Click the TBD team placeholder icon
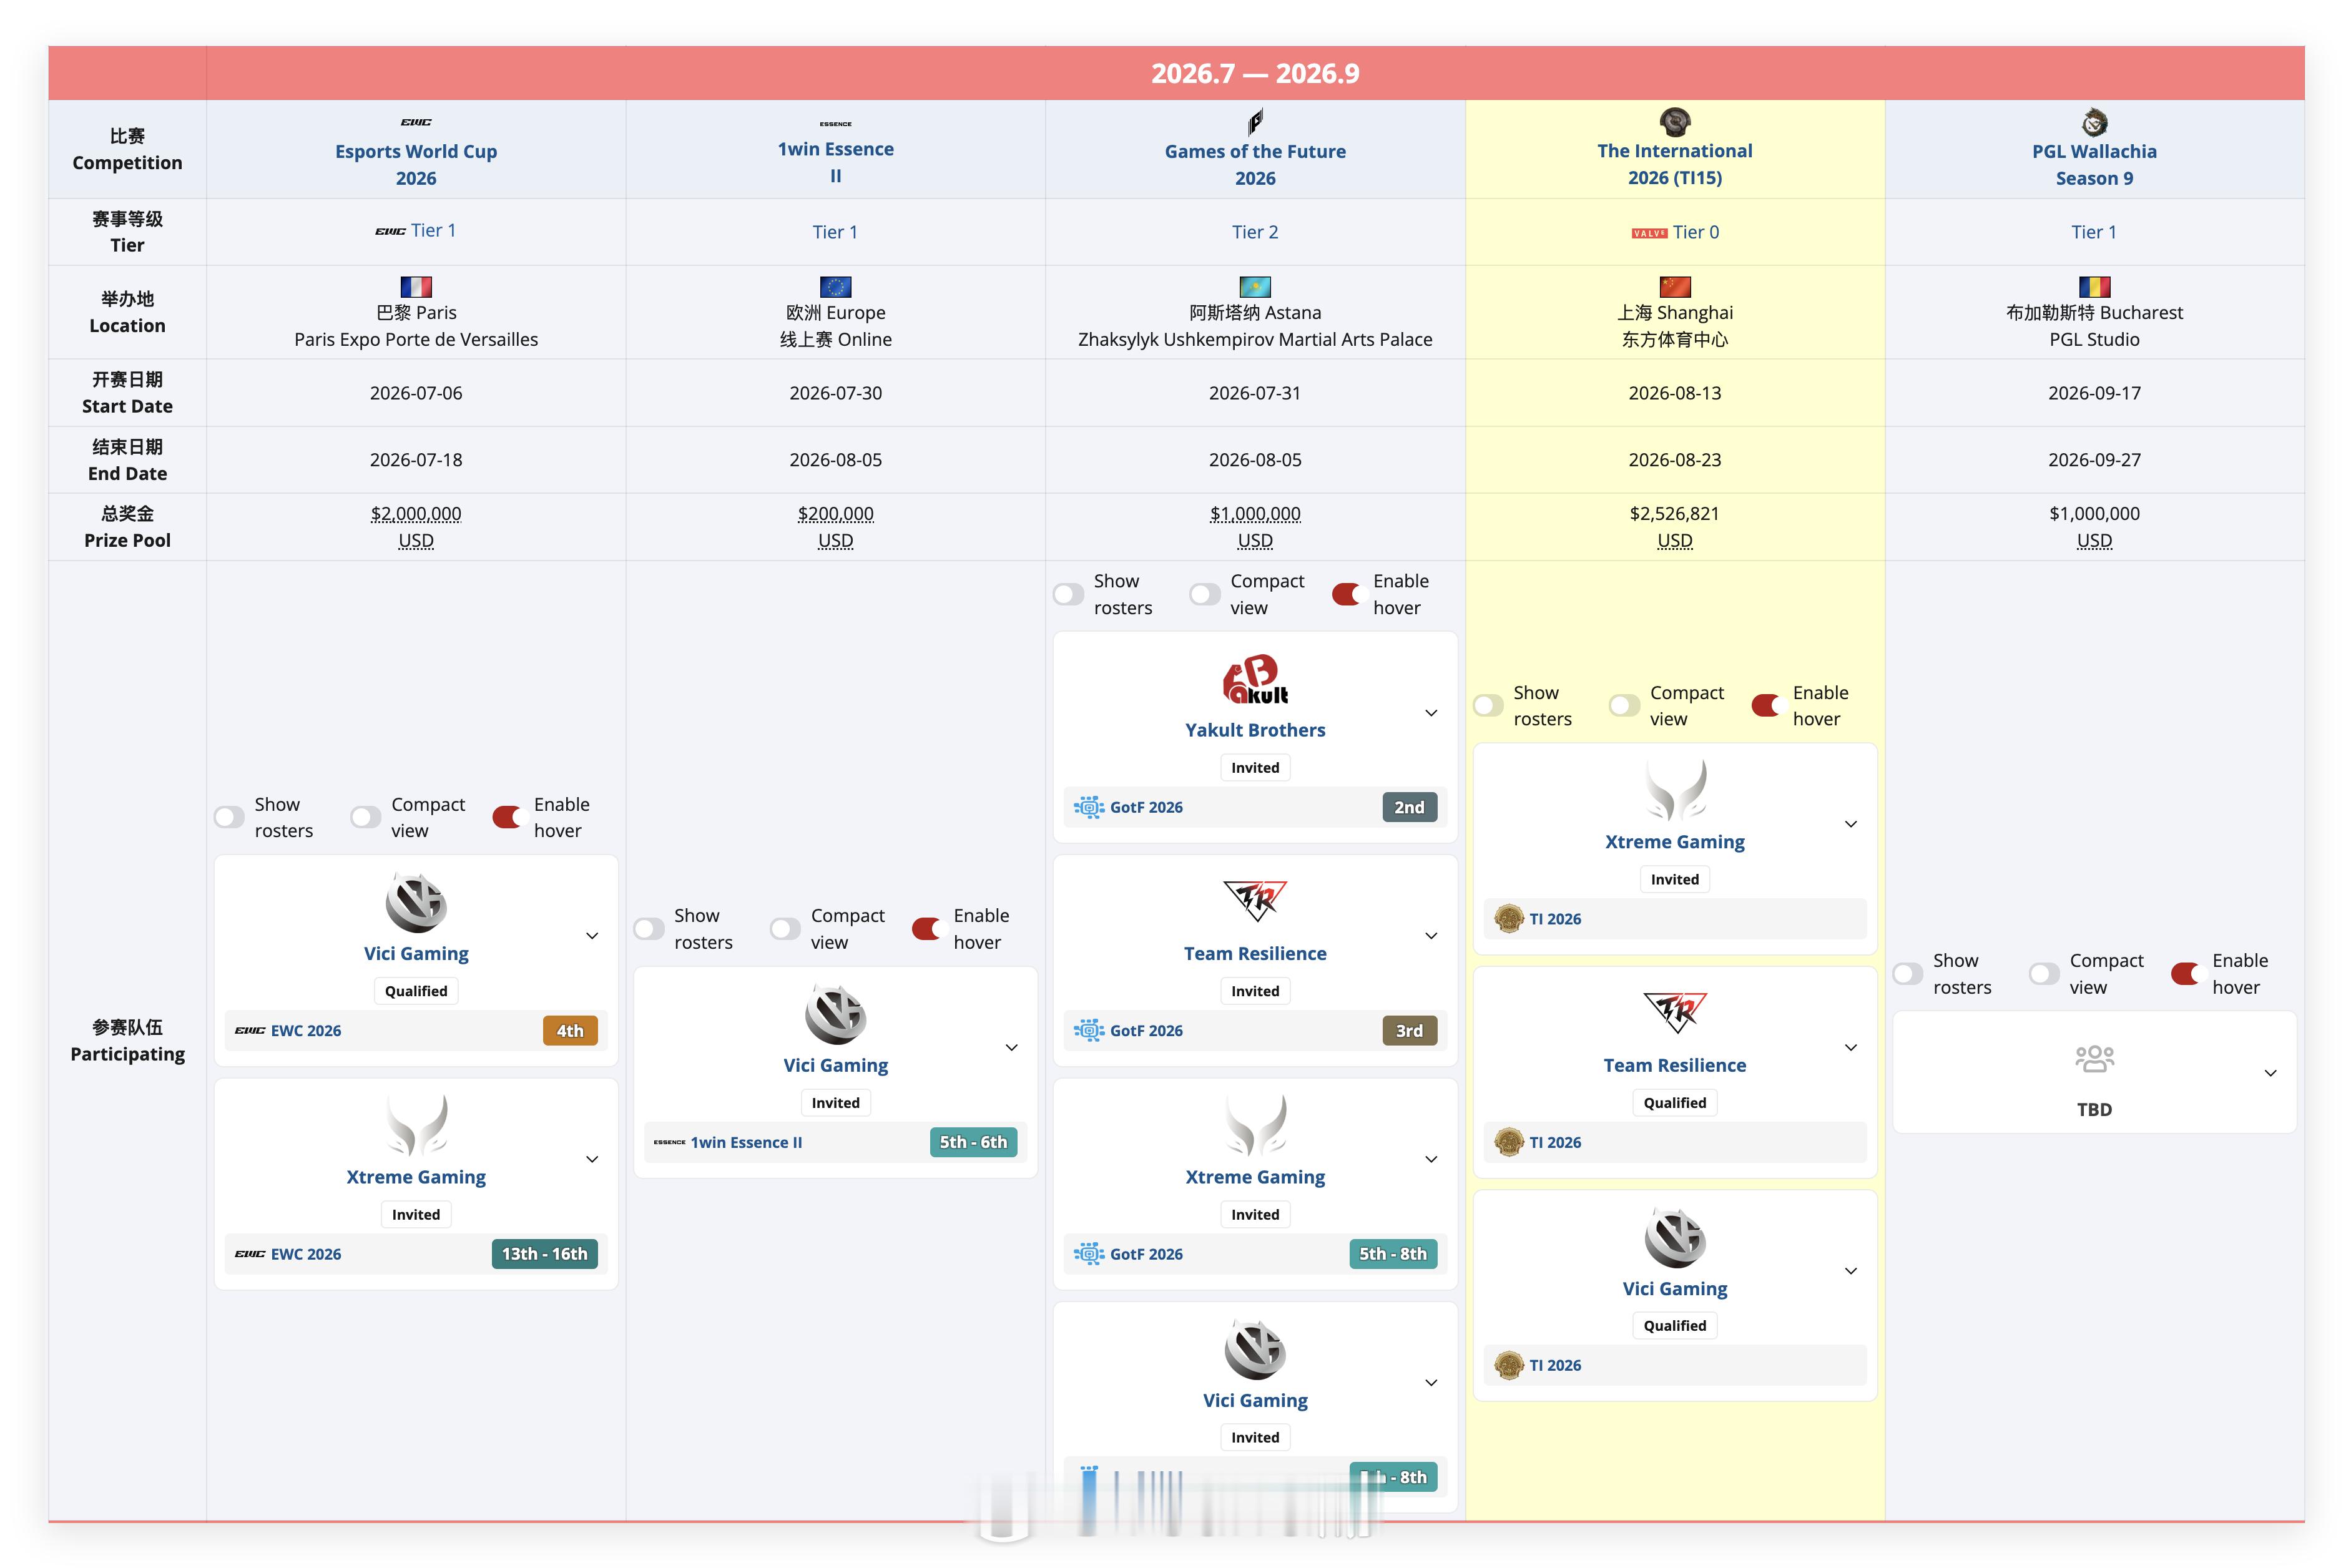 tap(2094, 1059)
